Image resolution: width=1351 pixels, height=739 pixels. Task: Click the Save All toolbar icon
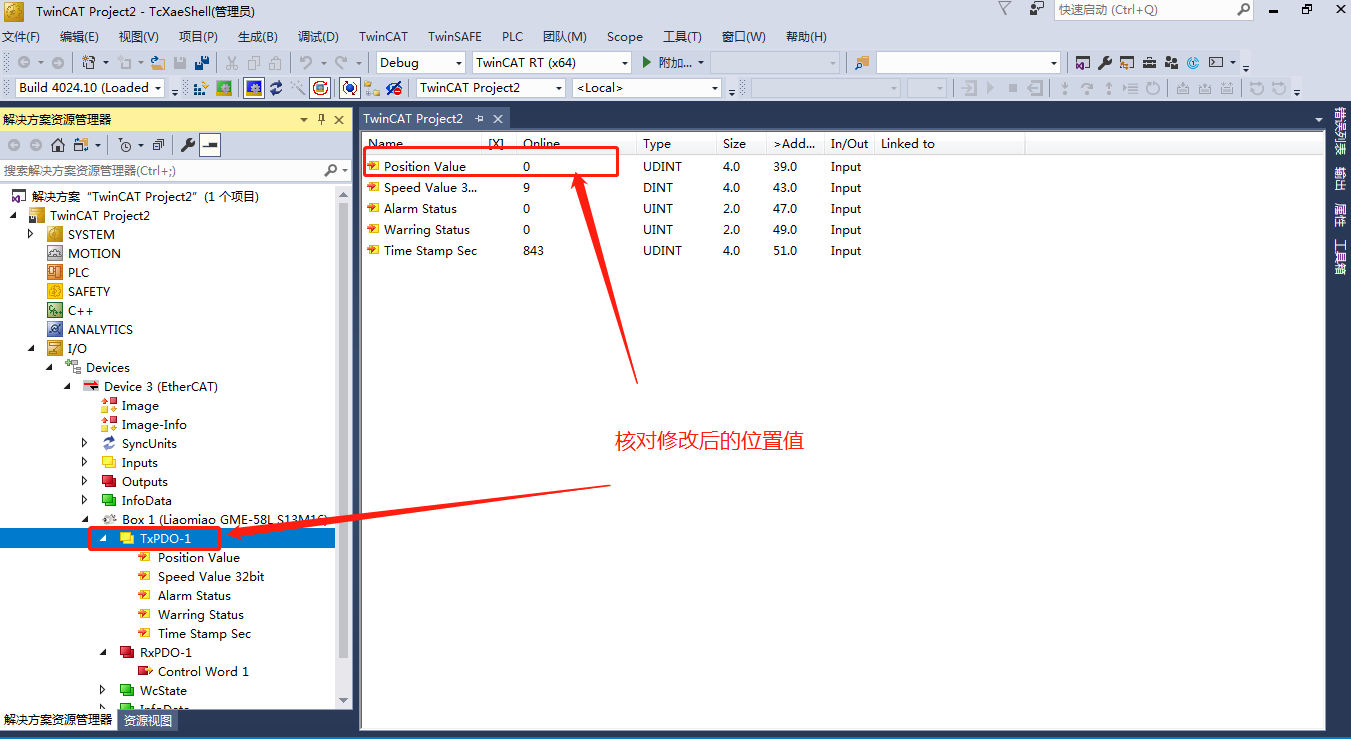(x=202, y=63)
